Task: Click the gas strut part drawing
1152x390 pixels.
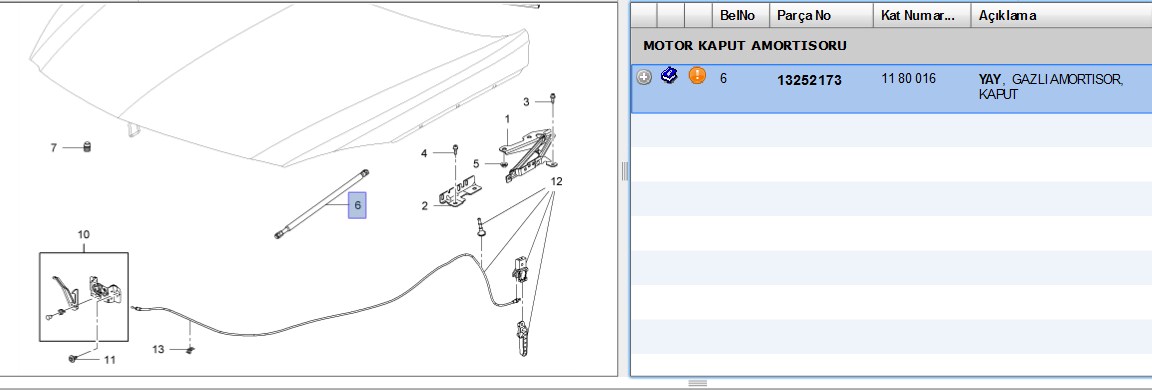Action: [322, 204]
